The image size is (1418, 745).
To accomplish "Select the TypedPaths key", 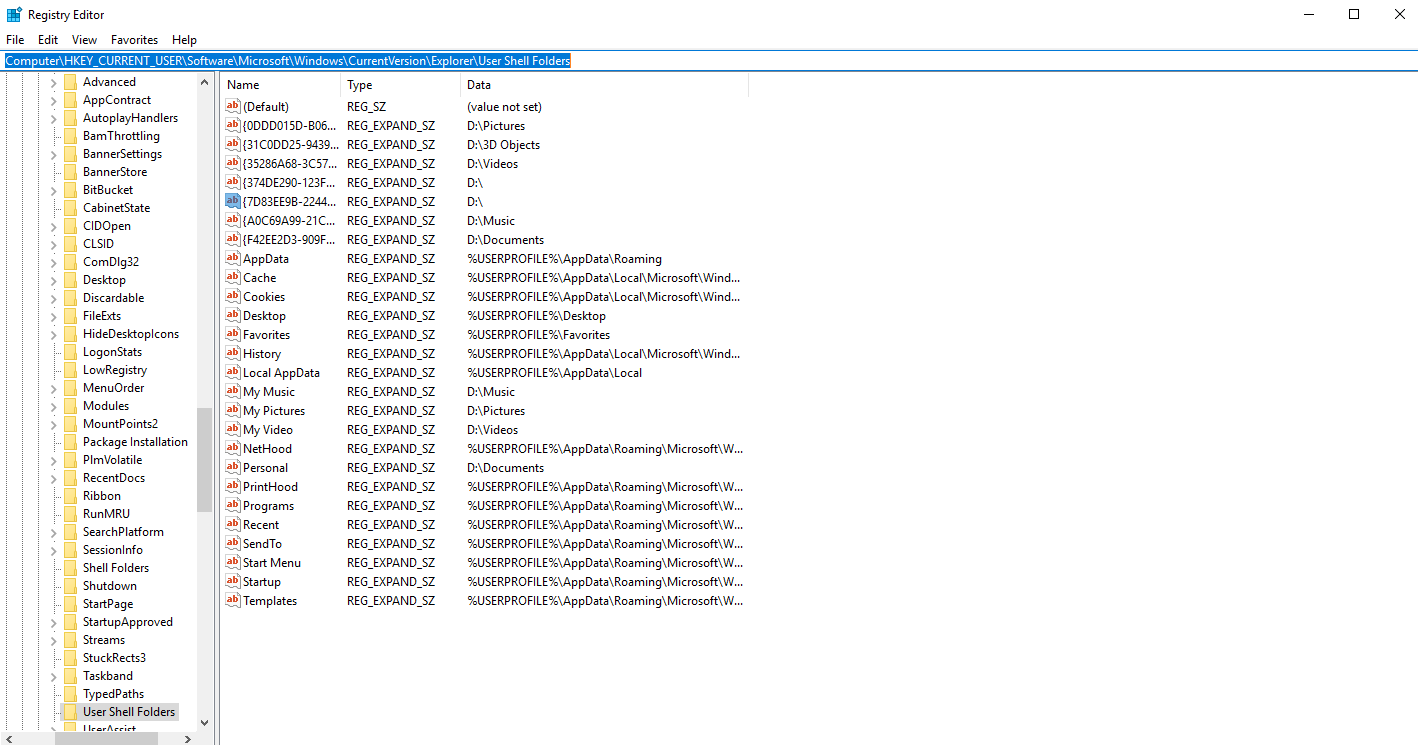I will click(x=113, y=694).
